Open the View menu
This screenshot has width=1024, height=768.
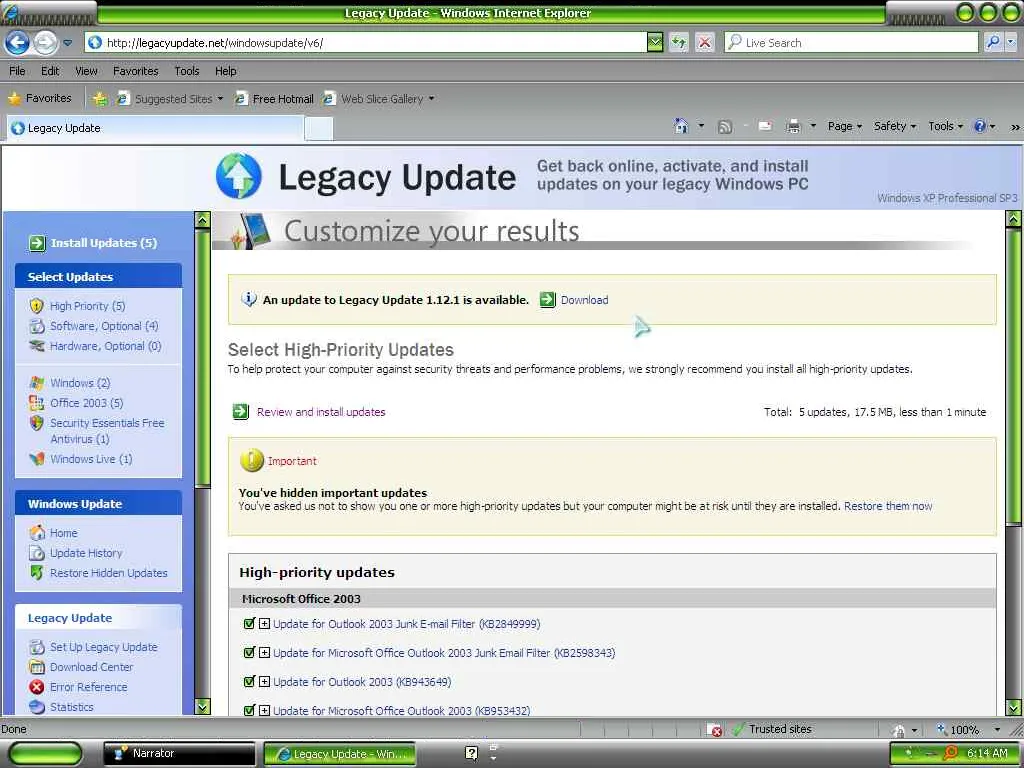(x=86, y=71)
